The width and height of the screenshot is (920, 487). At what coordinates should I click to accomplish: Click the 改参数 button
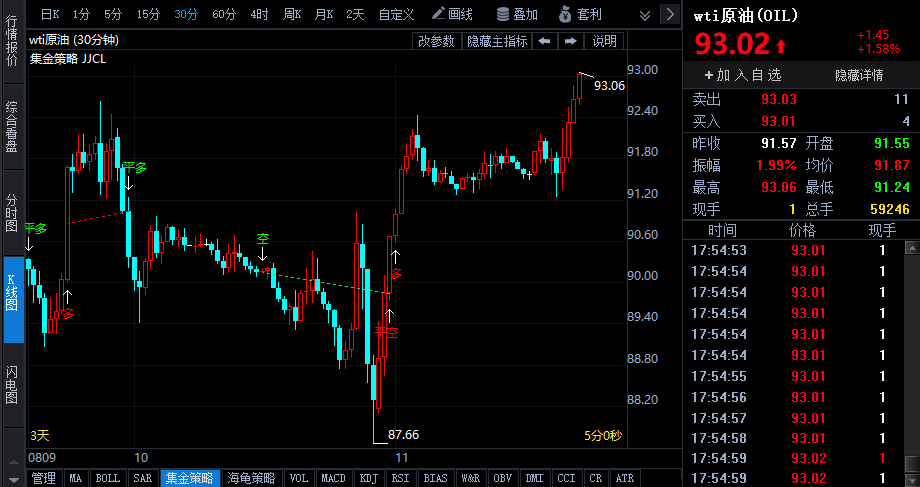click(436, 40)
